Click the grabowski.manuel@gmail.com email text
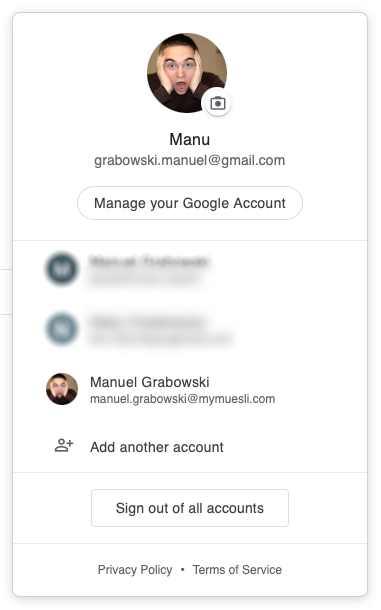 click(190, 160)
